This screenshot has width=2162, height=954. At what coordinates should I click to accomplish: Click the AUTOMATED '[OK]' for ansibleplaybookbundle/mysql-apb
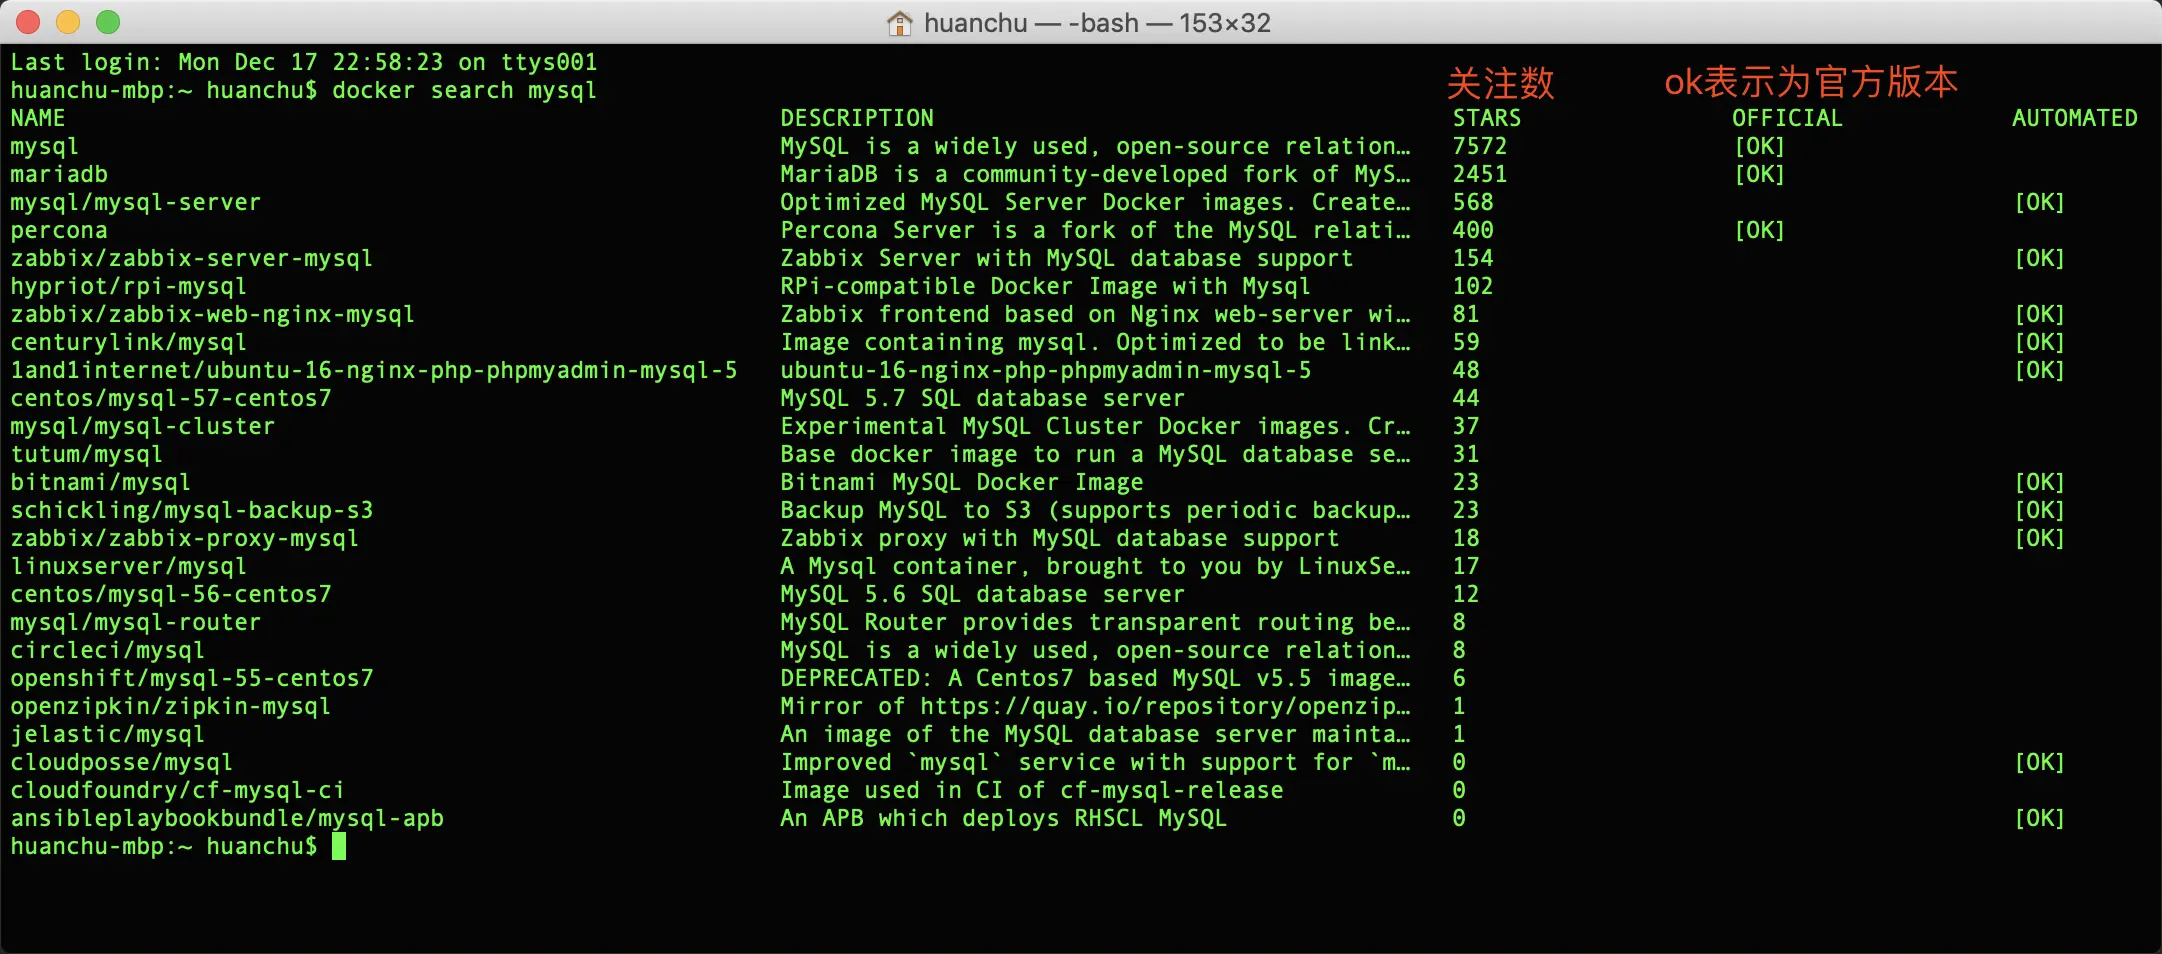click(2040, 818)
